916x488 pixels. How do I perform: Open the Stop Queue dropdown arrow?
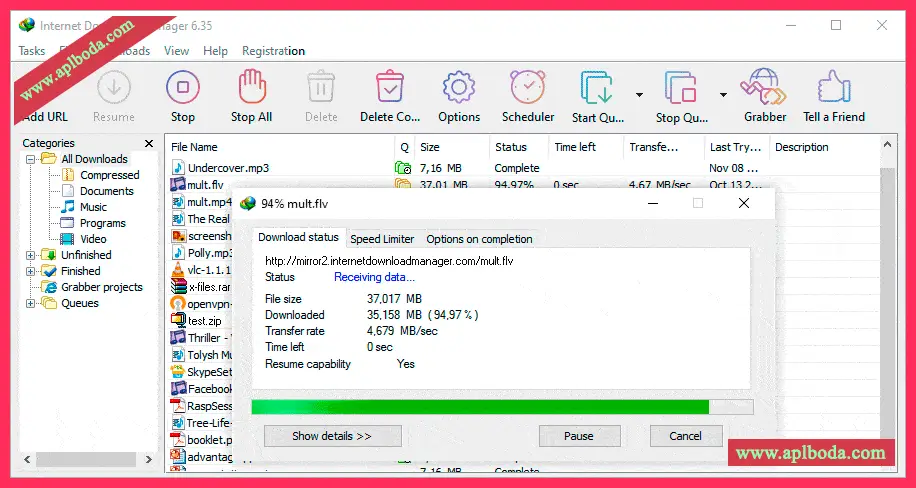(723, 96)
